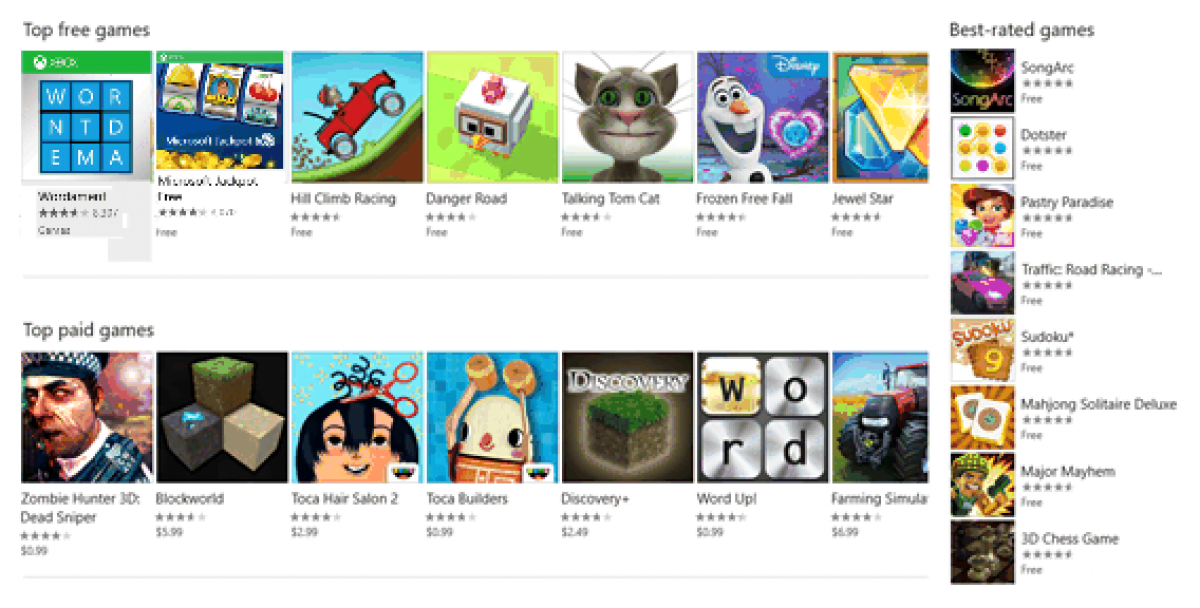Choose the Toca Builders game icon
The height and width of the screenshot is (608, 1200).
(x=492, y=417)
